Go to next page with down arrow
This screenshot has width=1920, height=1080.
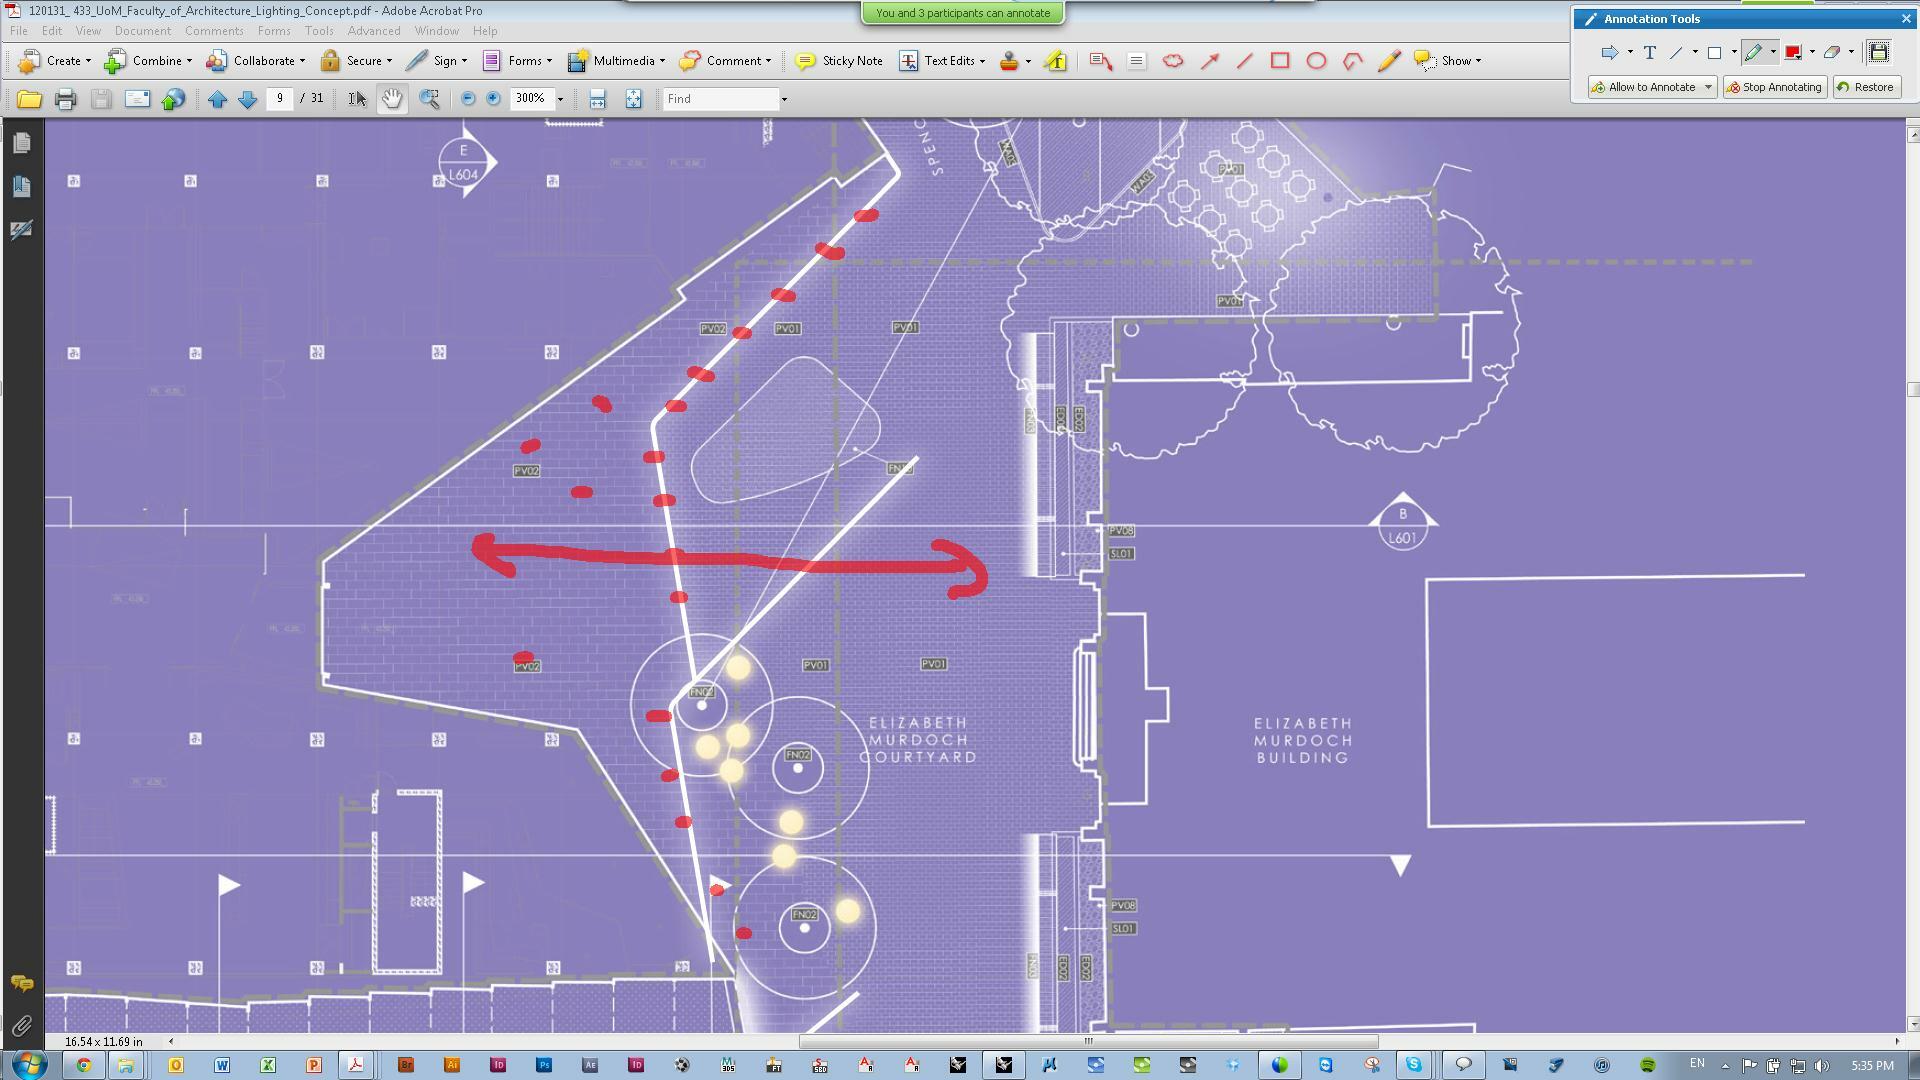point(247,99)
